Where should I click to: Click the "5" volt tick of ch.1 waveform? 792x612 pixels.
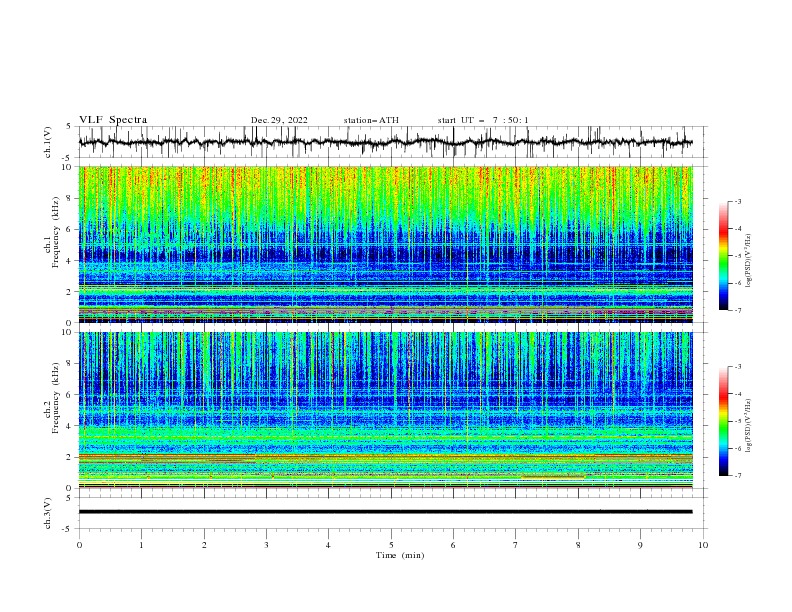(x=69, y=127)
